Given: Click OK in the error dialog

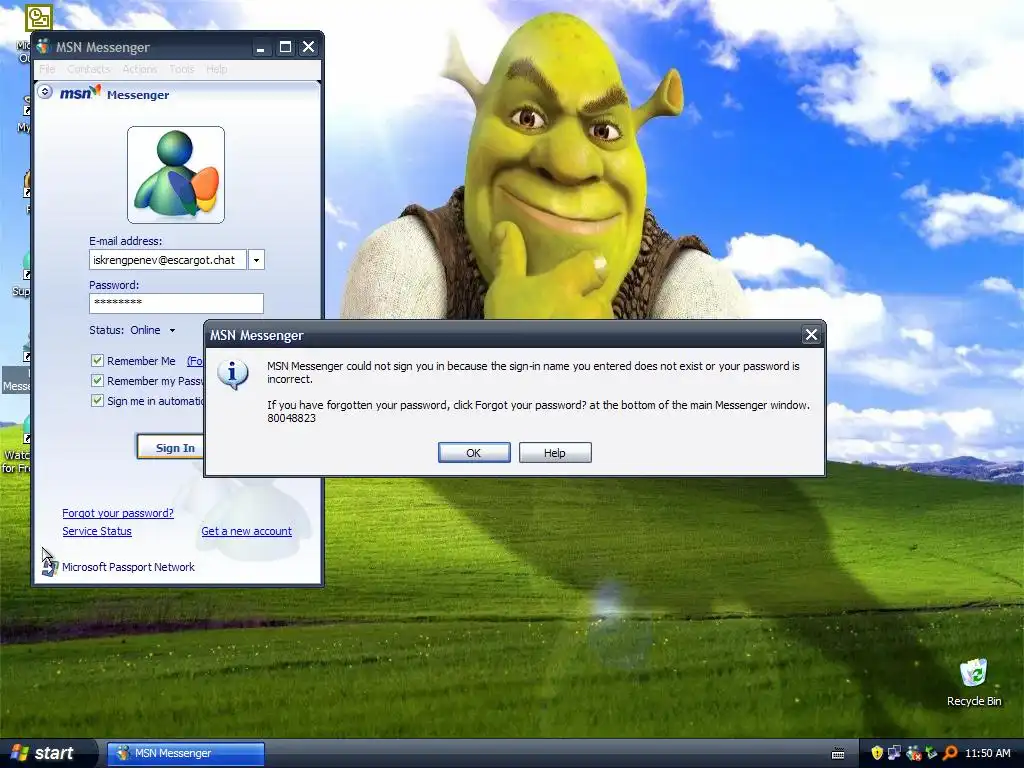Looking at the screenshot, I should pos(474,453).
